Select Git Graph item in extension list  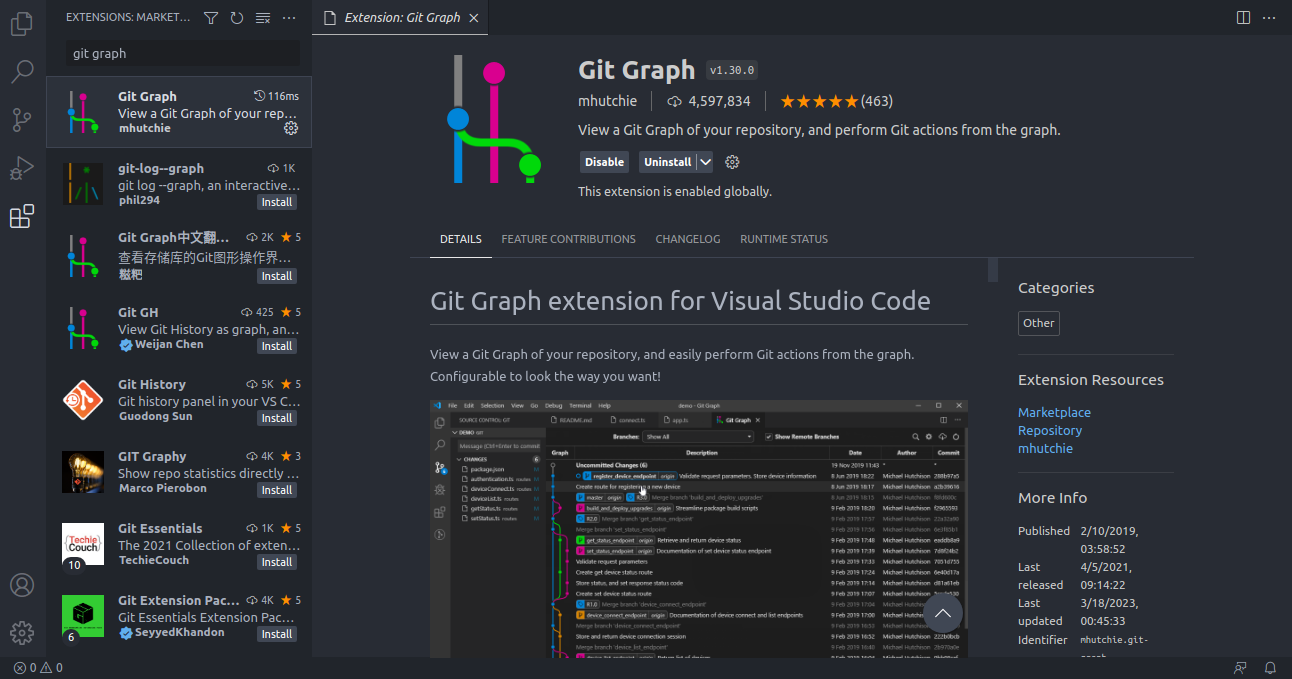coord(179,112)
